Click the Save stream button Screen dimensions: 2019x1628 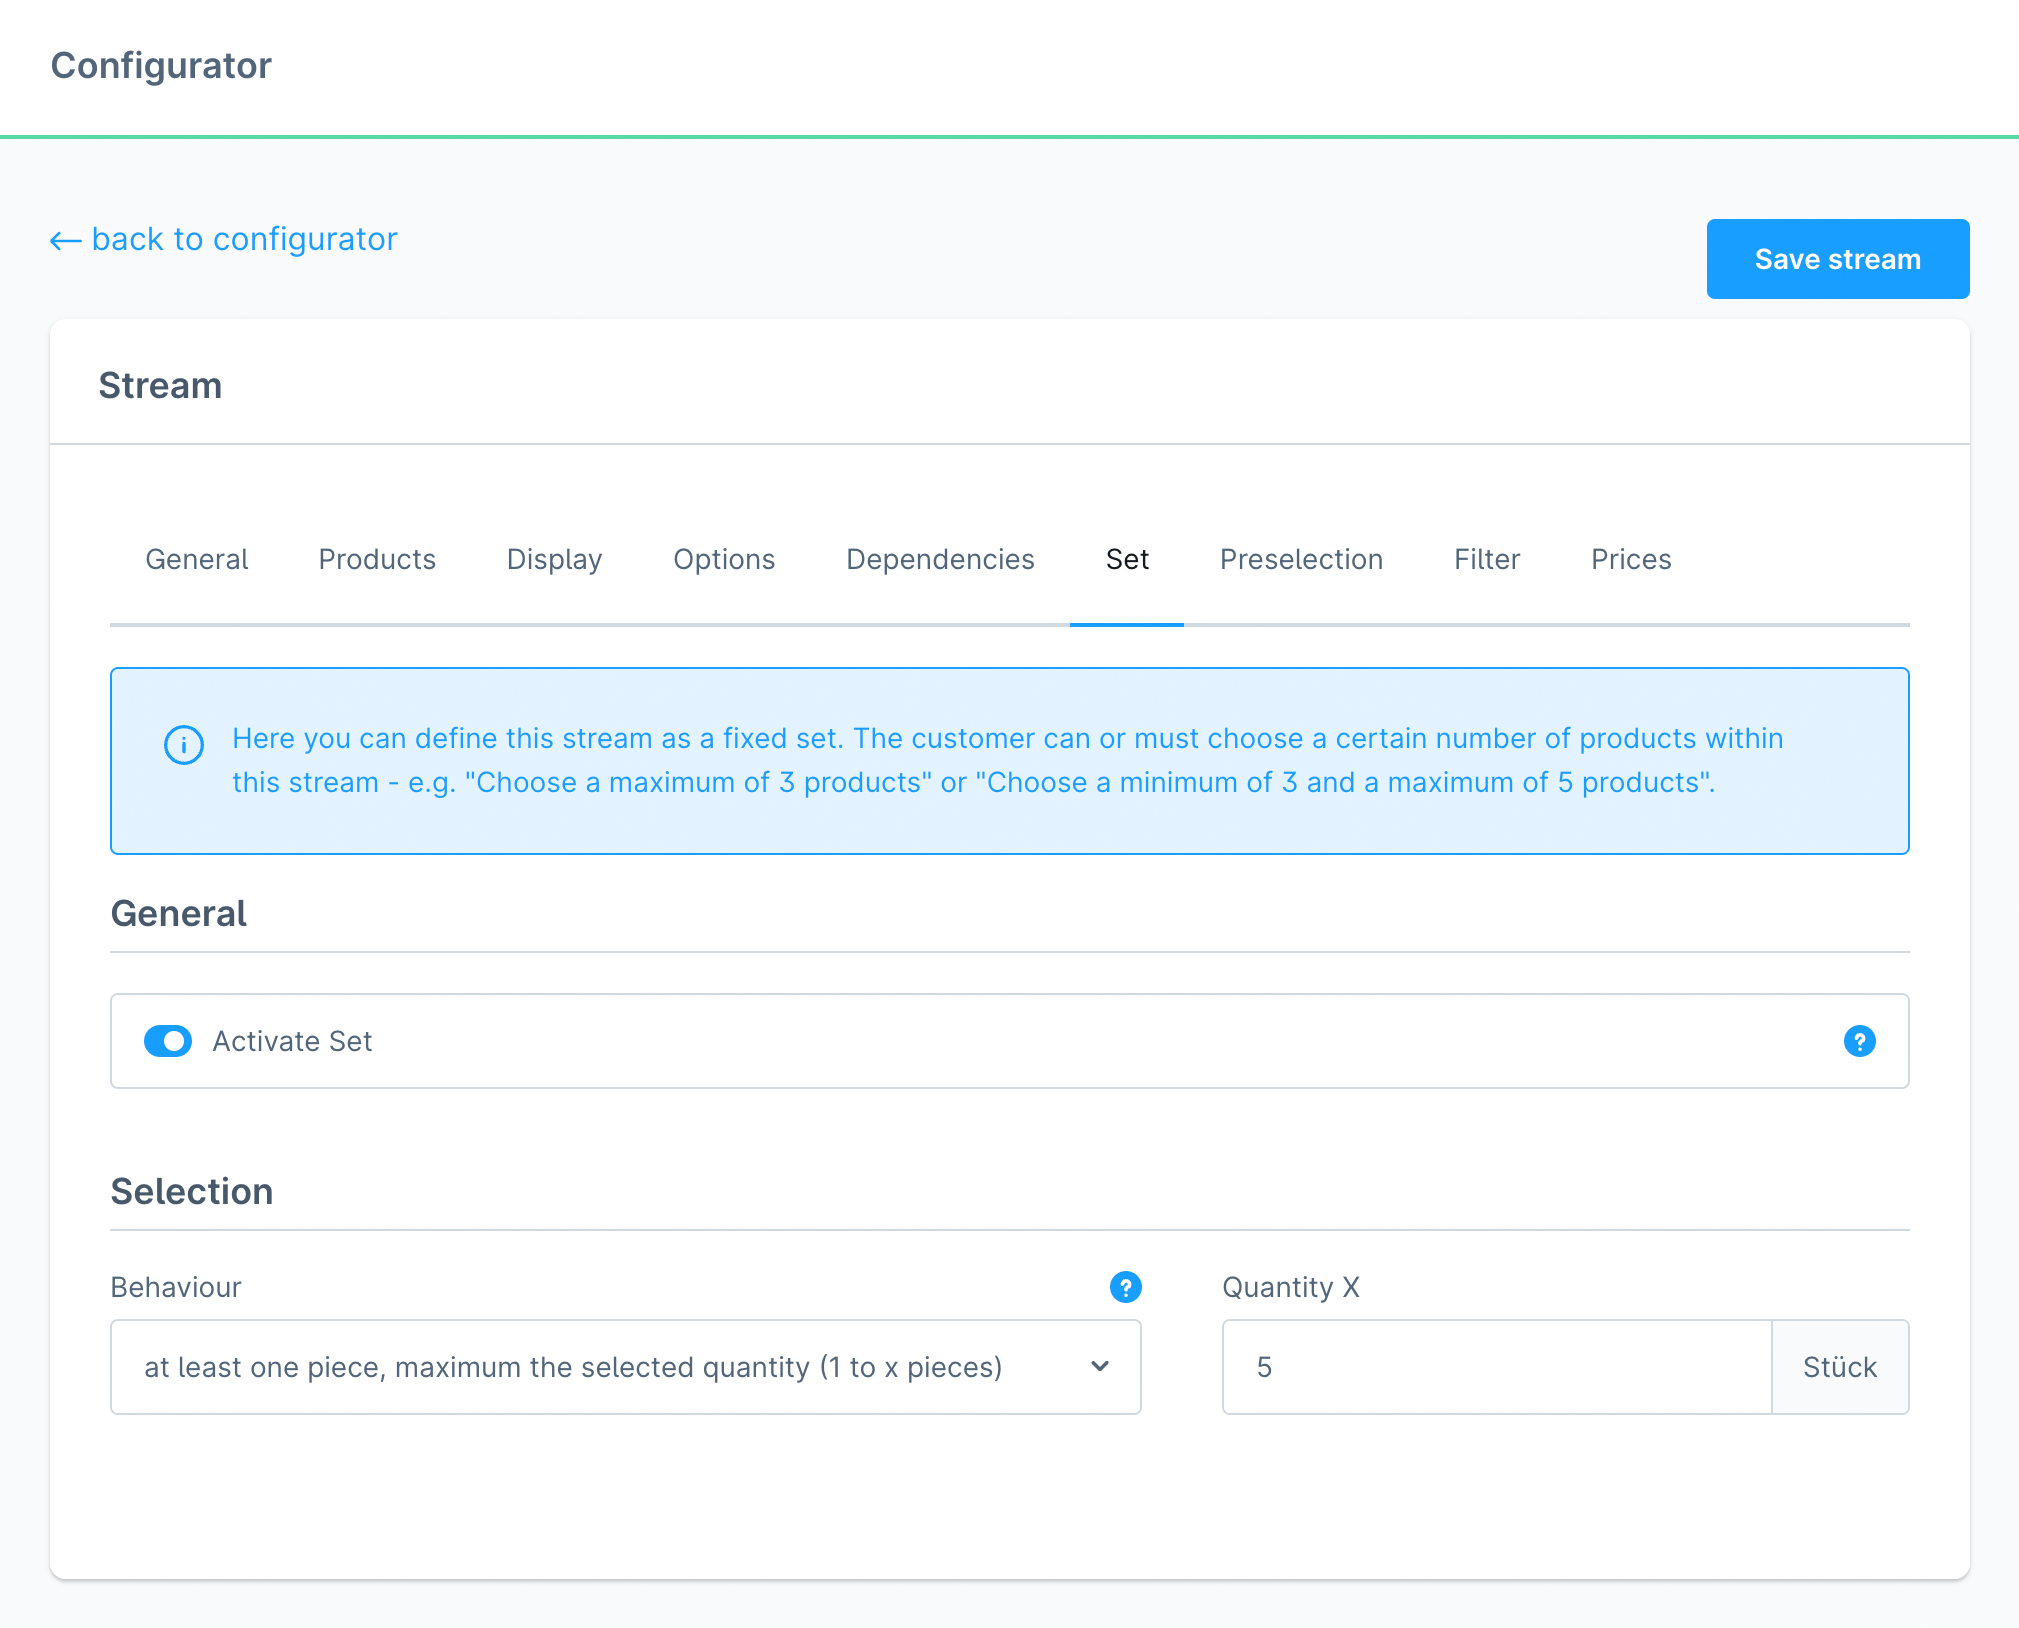coord(1836,257)
